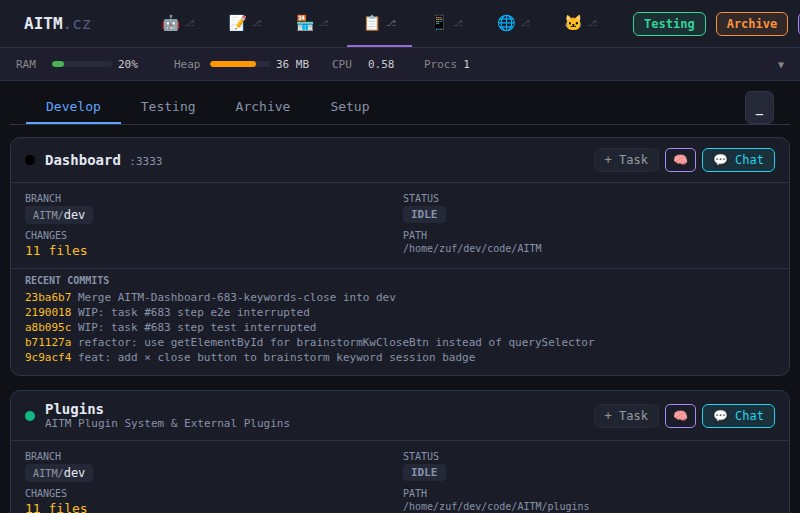Image resolution: width=800 pixels, height=513 pixels.
Task: Click the branch icon beside the robot
Action: coord(190,23)
